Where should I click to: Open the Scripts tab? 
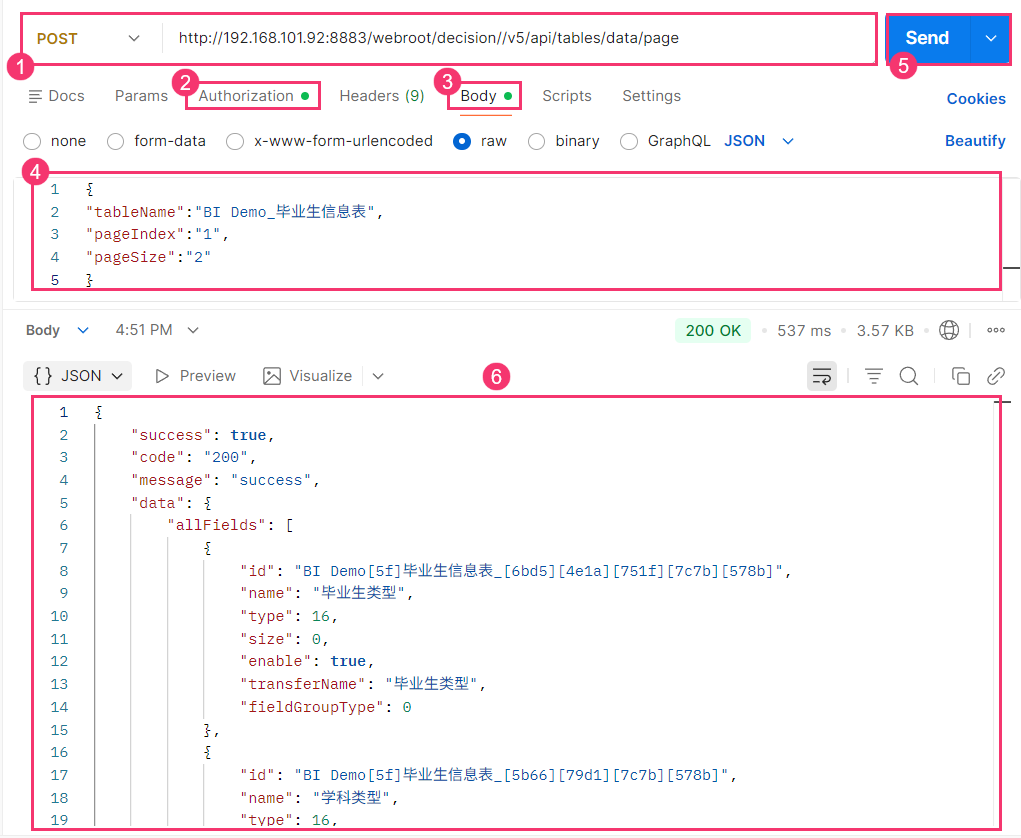click(566, 96)
